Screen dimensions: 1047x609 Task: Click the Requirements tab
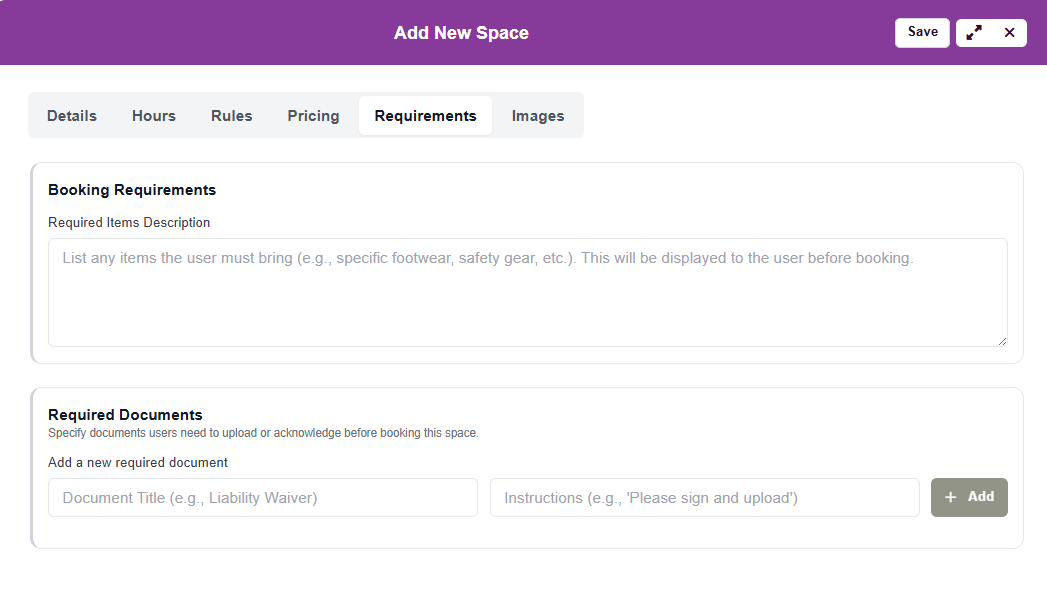(x=425, y=116)
